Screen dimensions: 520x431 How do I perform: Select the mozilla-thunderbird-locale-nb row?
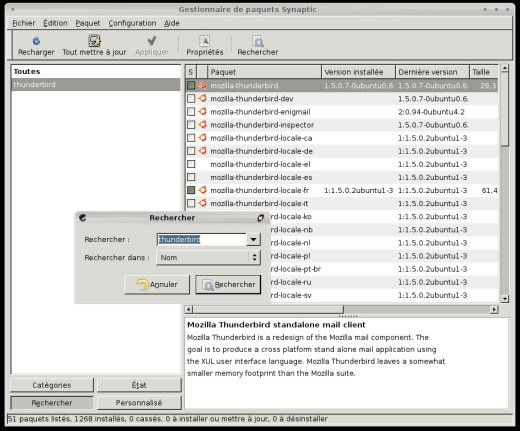click(384, 229)
